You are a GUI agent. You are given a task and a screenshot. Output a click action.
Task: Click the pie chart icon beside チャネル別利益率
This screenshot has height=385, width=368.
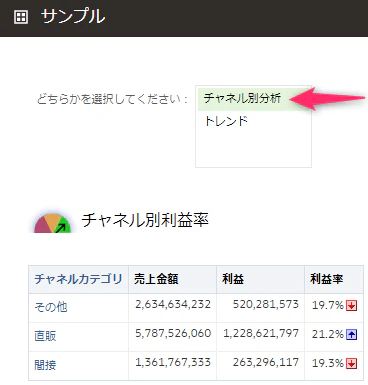(x=53, y=223)
